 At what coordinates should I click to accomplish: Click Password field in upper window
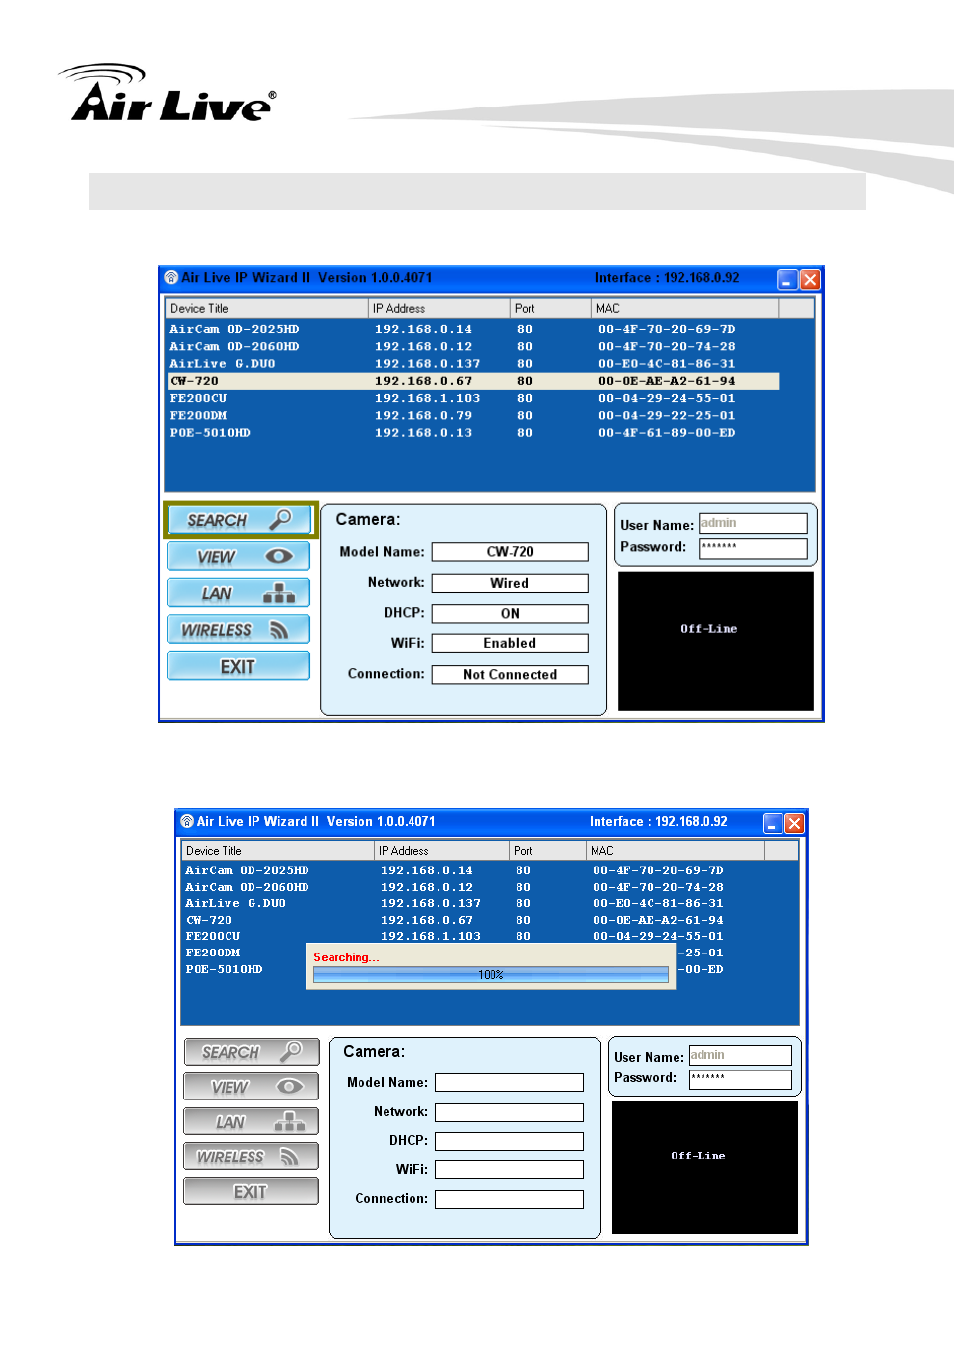[753, 548]
